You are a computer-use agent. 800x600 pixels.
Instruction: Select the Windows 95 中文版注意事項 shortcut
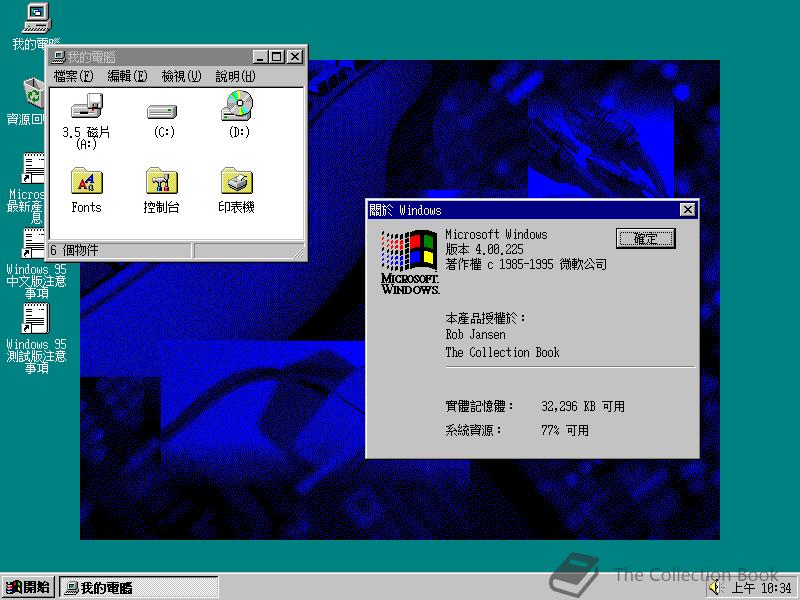[36, 243]
